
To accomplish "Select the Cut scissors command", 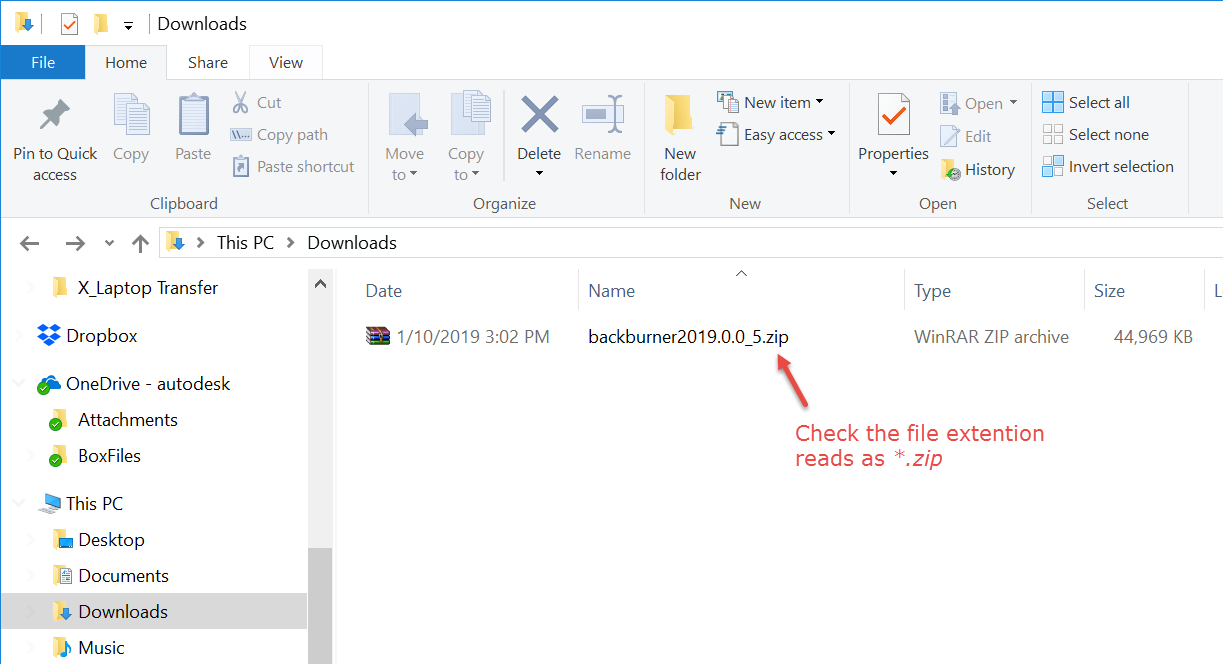I will pyautogui.click(x=257, y=102).
